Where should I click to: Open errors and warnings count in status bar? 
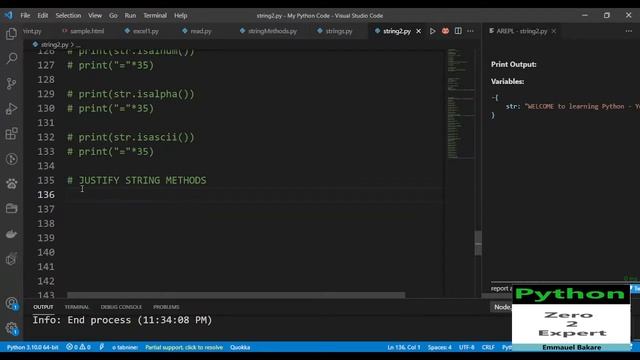click(78, 347)
